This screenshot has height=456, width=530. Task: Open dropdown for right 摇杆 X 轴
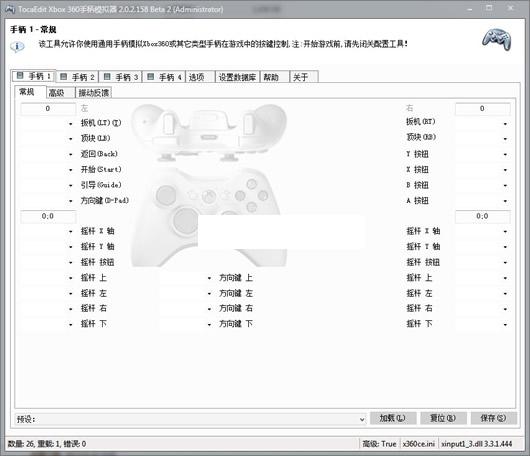505,232
